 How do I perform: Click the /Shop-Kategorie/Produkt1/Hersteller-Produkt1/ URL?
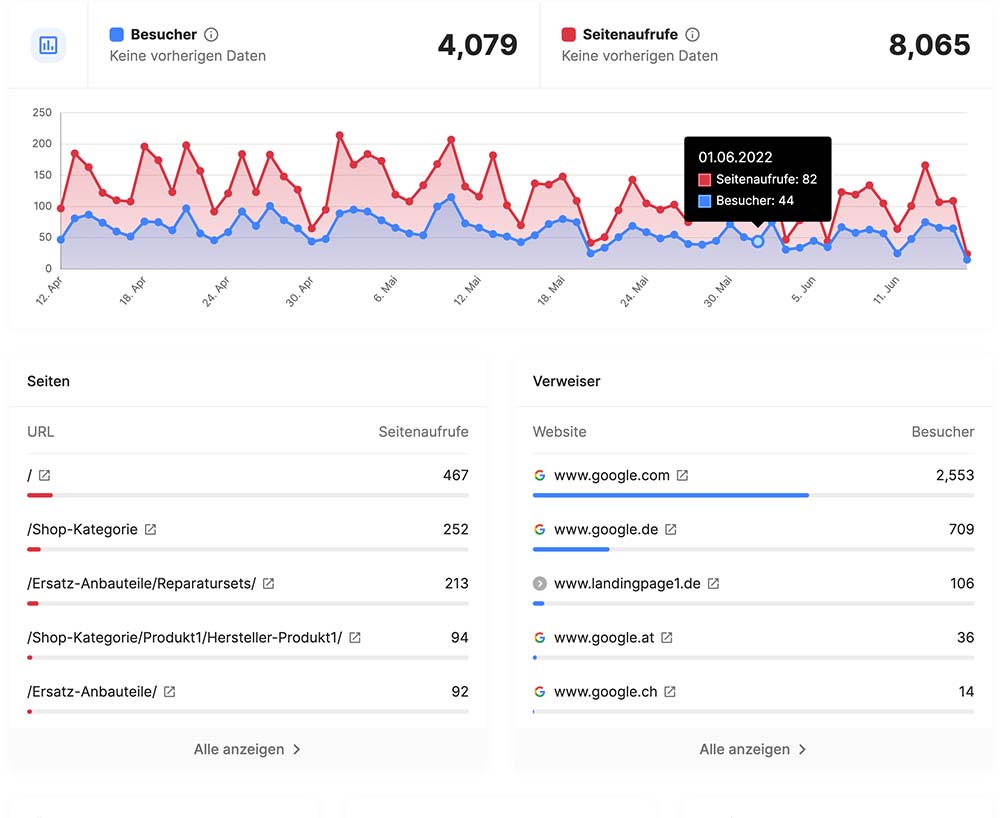tap(185, 638)
